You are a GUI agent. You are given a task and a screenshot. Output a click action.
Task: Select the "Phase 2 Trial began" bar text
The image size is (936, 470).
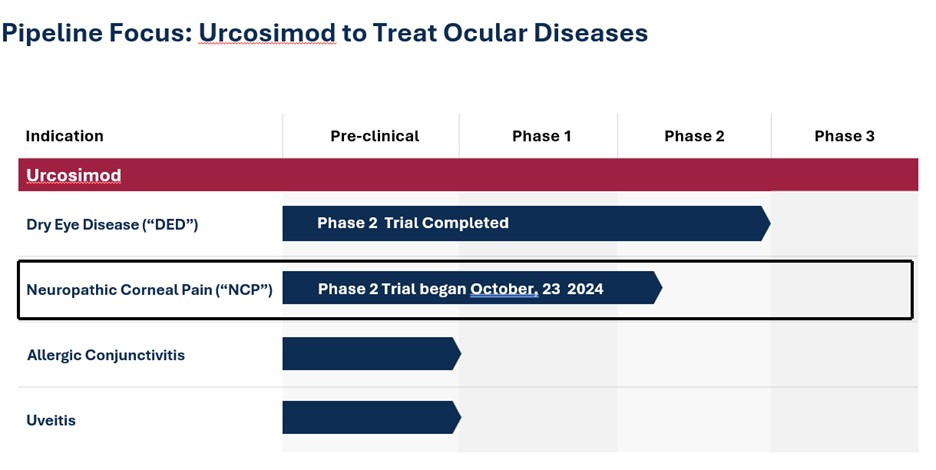[x=393, y=289]
